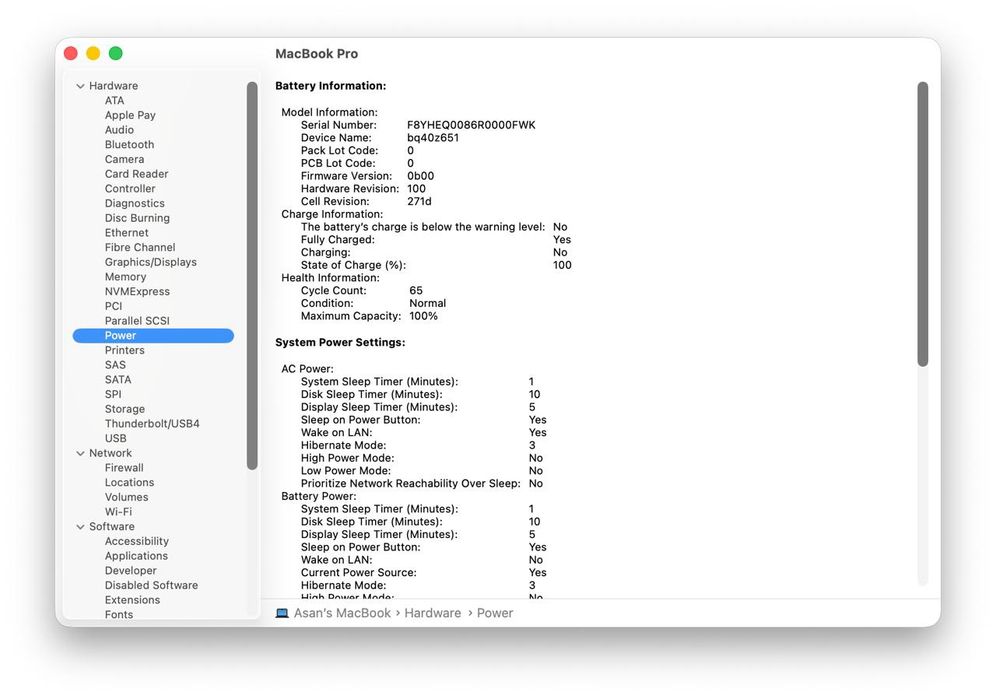This screenshot has height=700, width=996.
Task: Open Locations under Network
Action: coord(129,482)
